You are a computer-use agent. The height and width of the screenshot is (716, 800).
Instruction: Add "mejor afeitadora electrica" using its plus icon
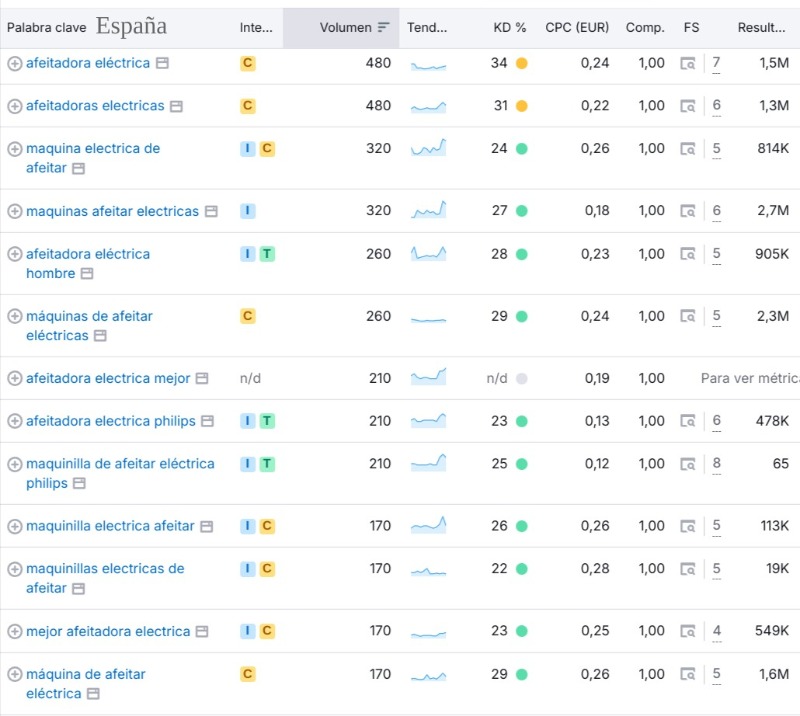(14, 631)
